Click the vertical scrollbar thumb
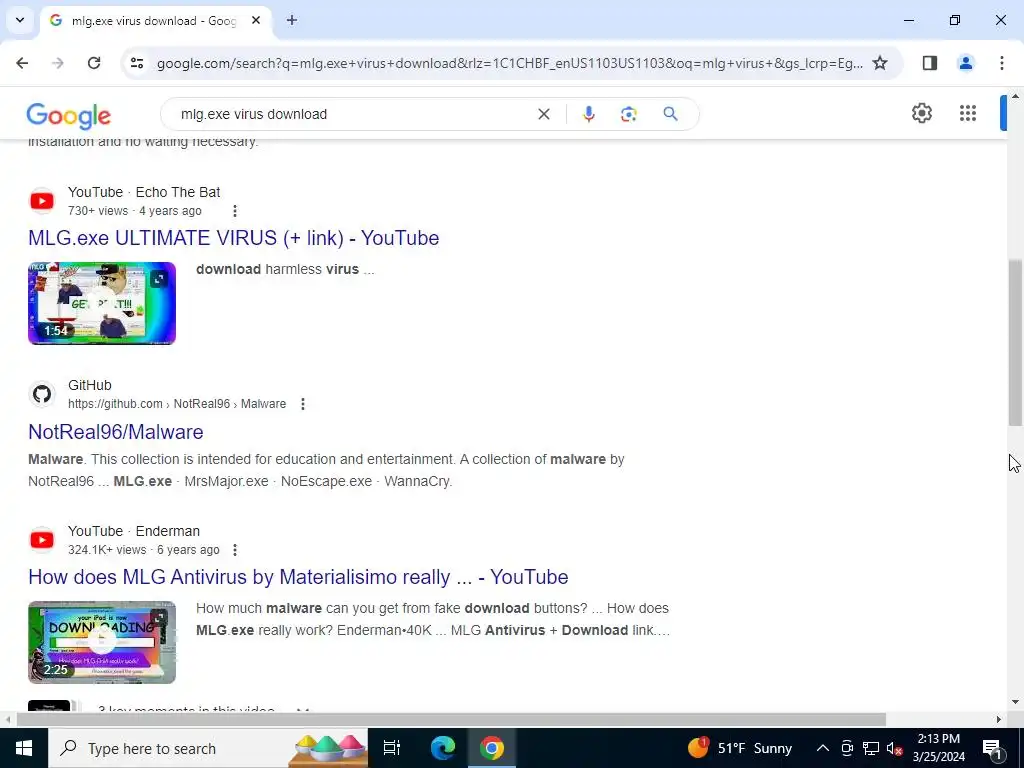This screenshot has width=1024, height=768. (x=1015, y=343)
